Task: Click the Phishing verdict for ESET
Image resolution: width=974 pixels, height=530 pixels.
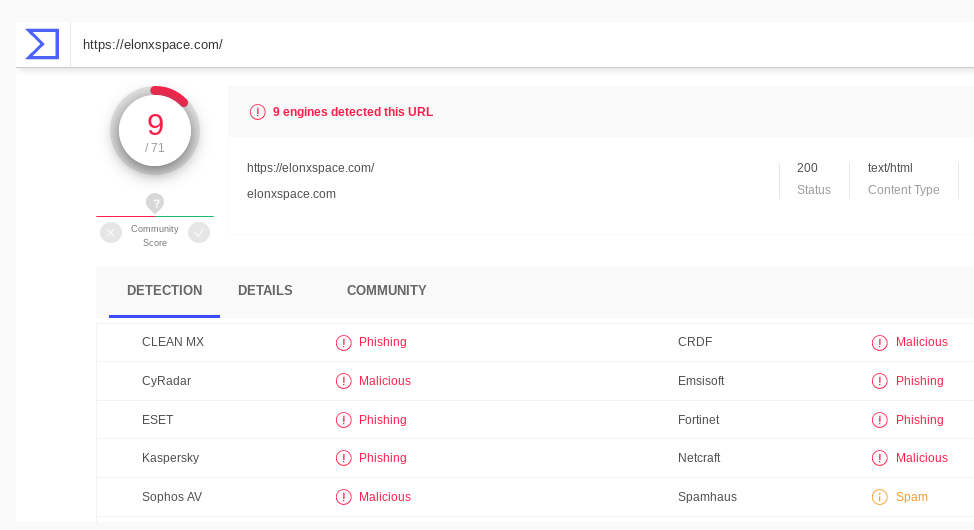Action: click(383, 420)
